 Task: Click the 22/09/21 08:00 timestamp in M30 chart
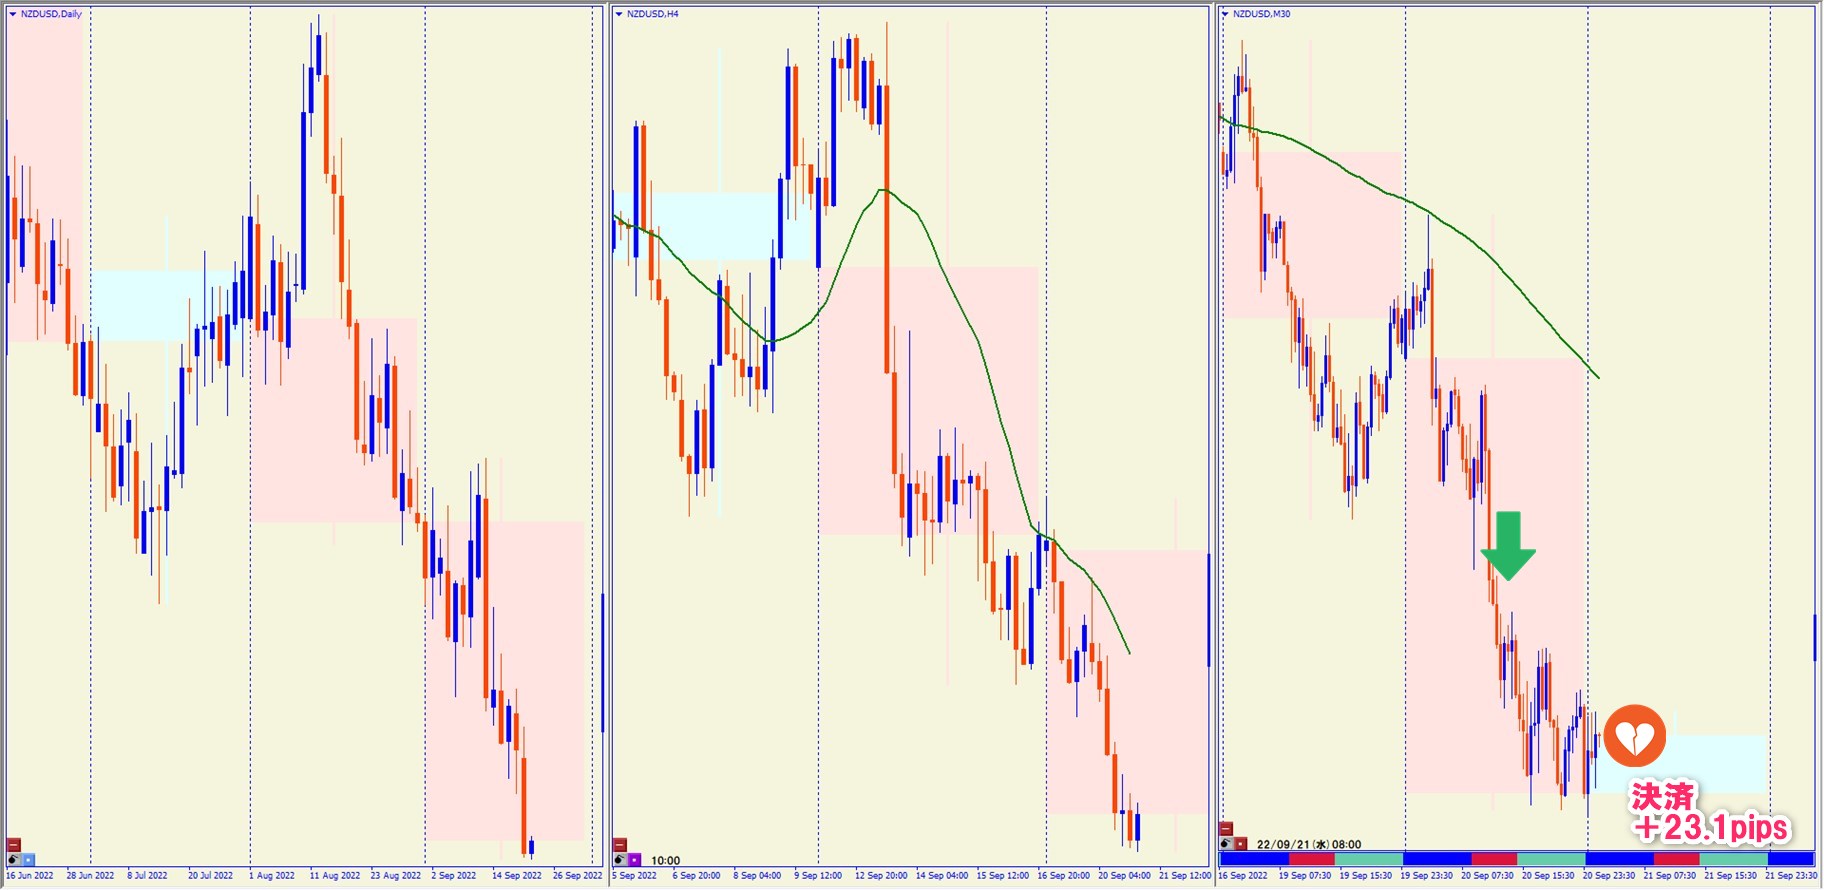(1308, 844)
